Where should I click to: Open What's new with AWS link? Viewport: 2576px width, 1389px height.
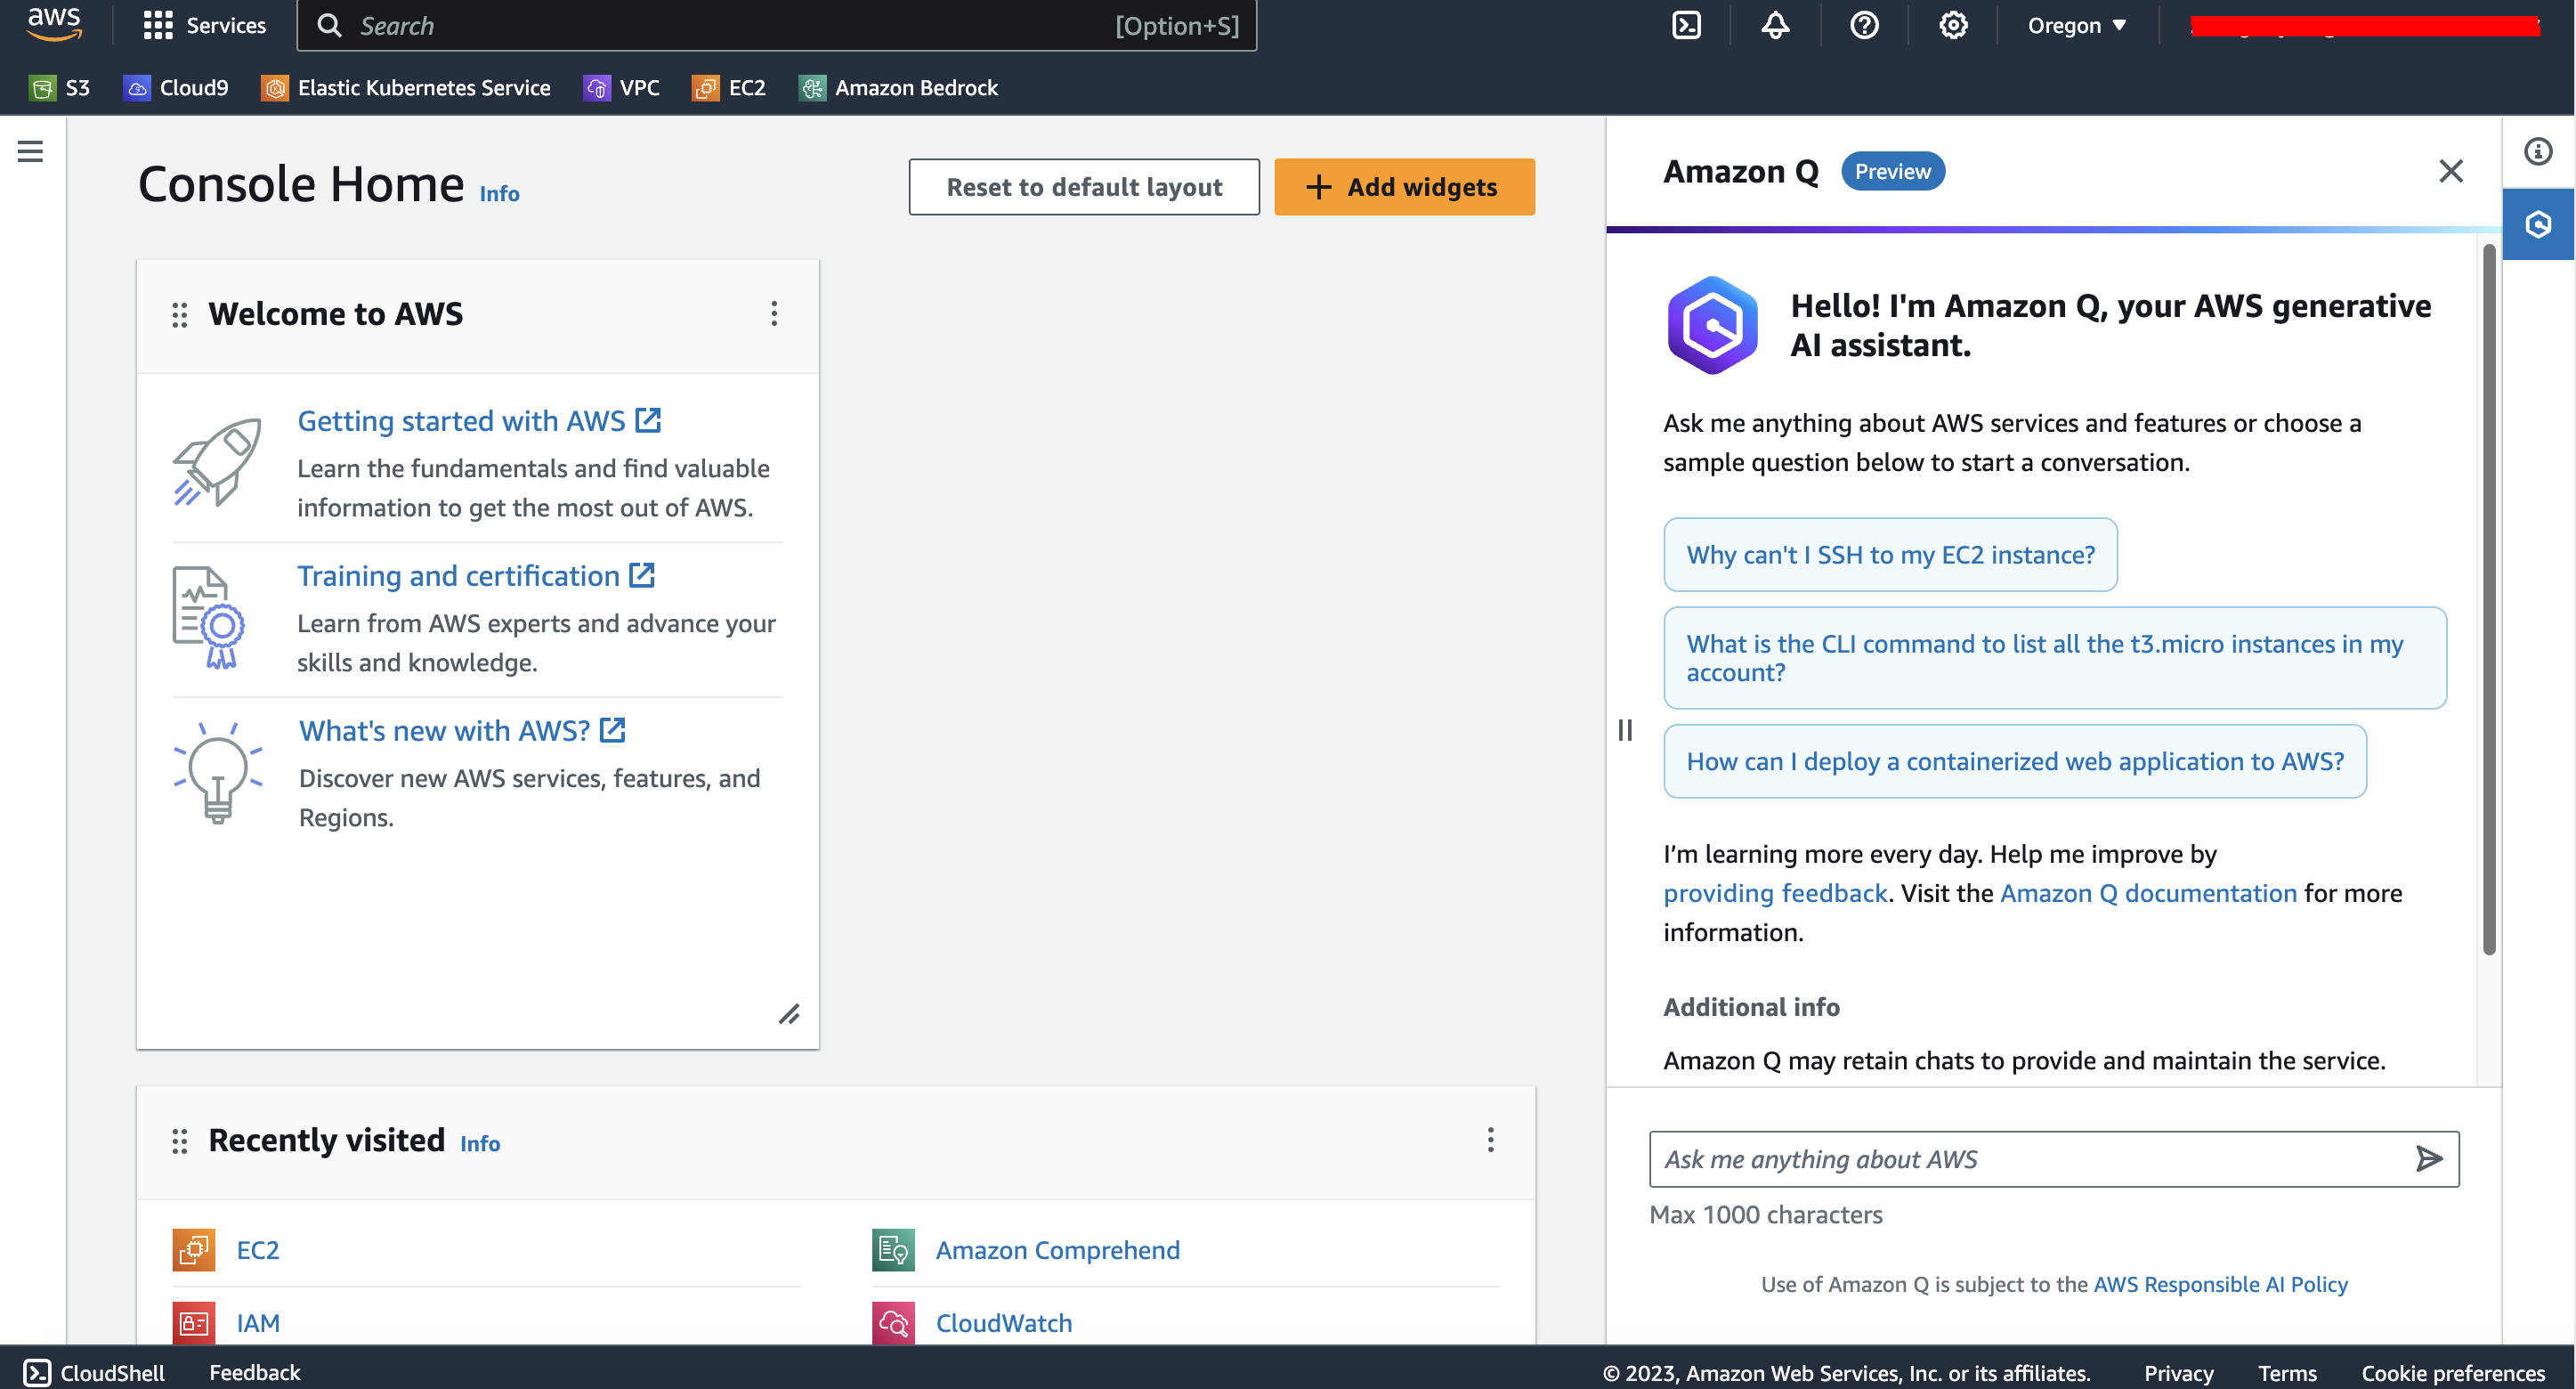(x=462, y=731)
